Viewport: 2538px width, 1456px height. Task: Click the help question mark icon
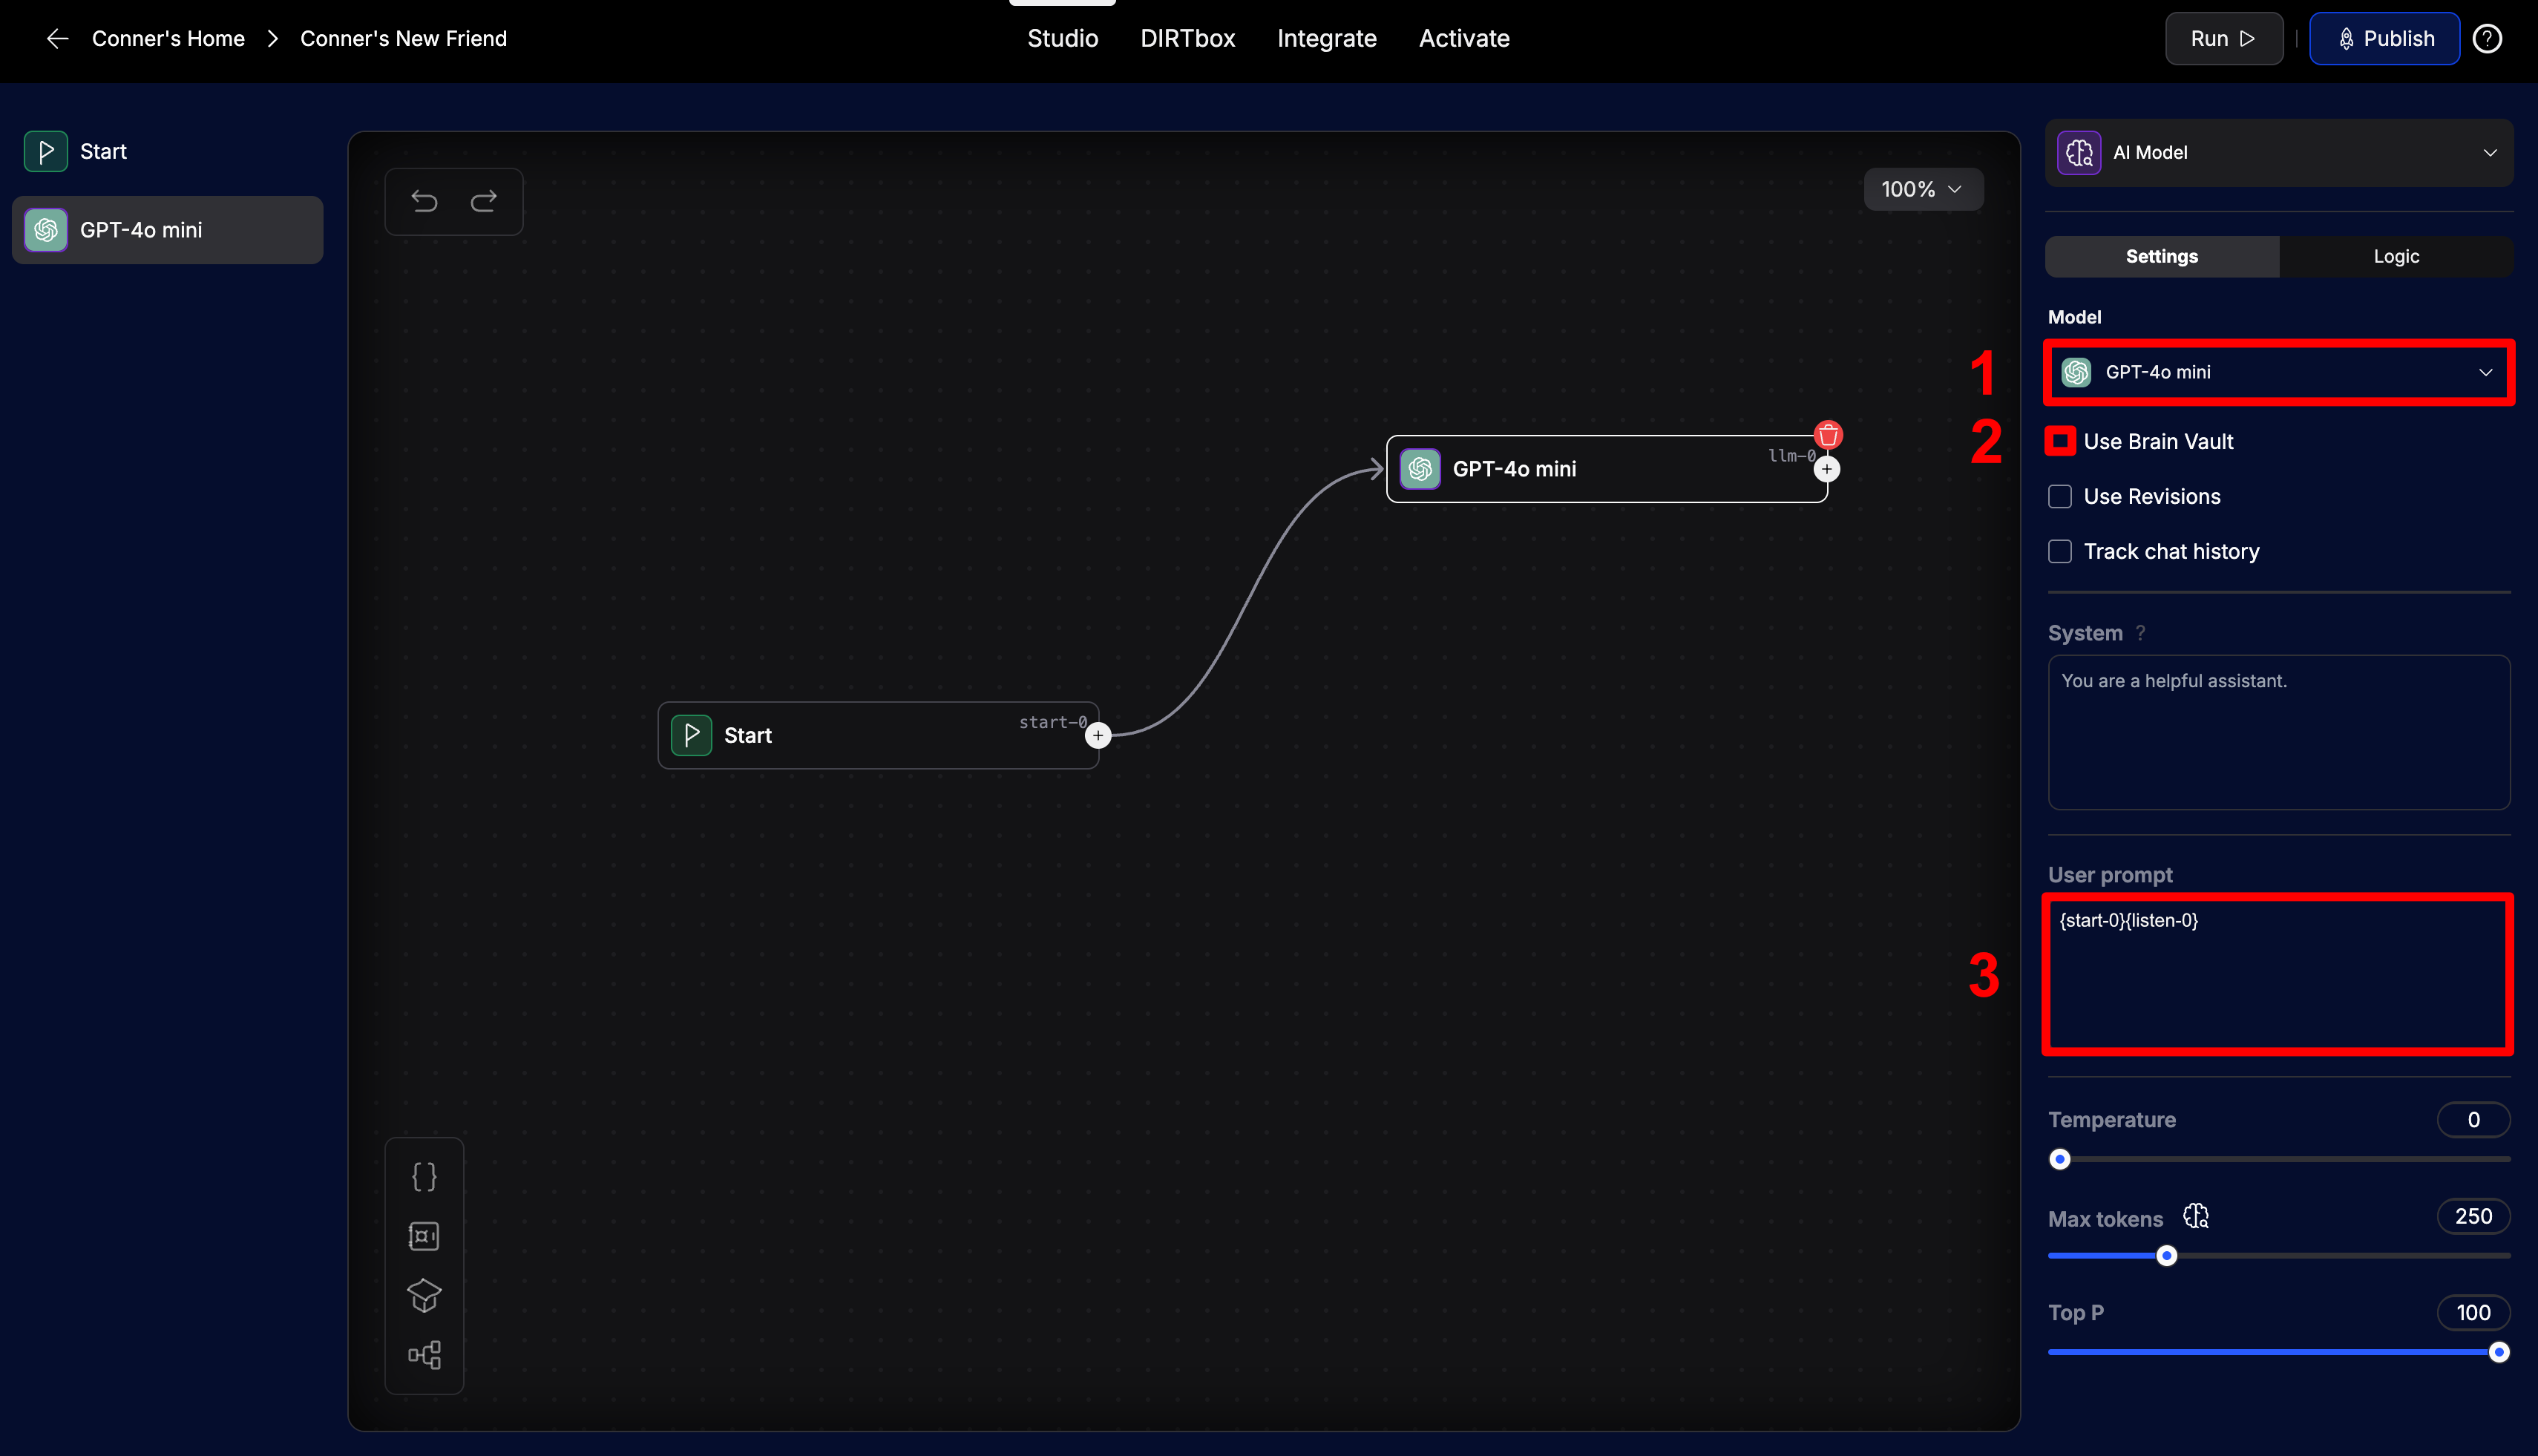(2487, 39)
